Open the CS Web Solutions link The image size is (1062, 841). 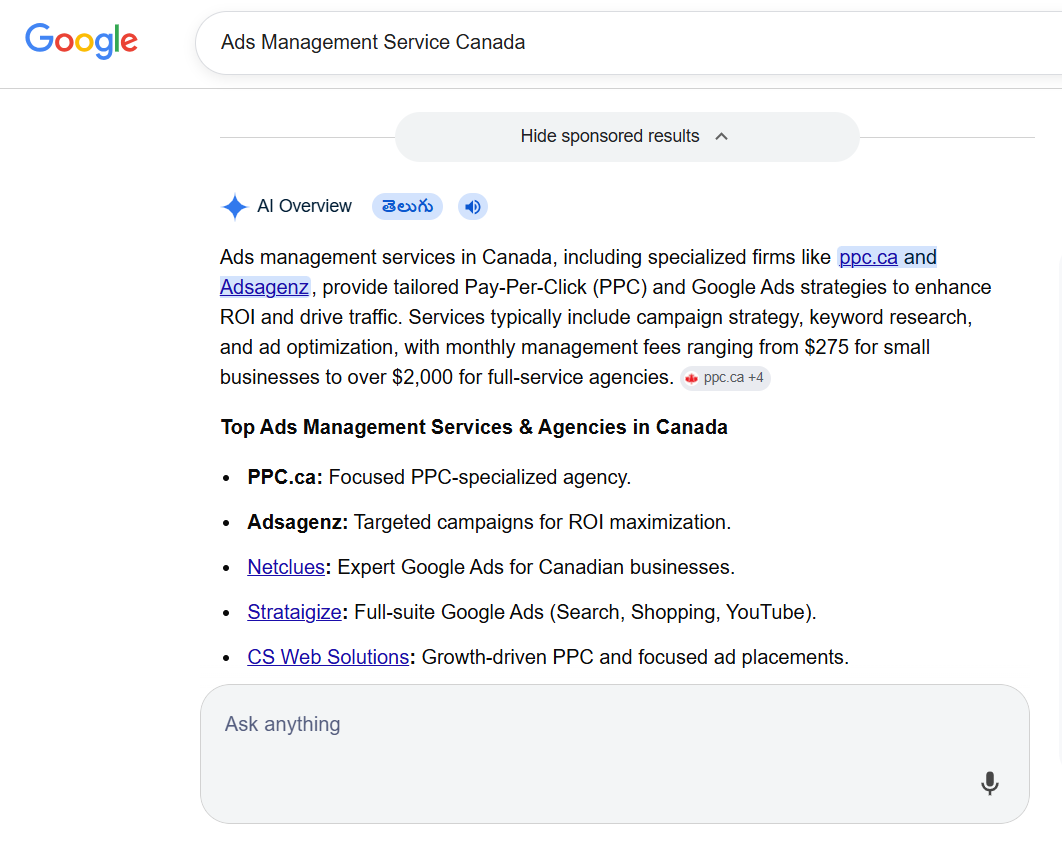(x=328, y=657)
